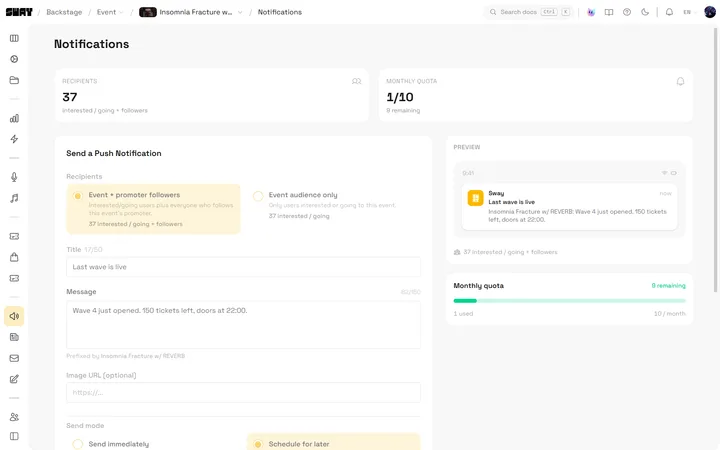Click the 1 used label
The height and width of the screenshot is (450, 720).
click(x=463, y=314)
